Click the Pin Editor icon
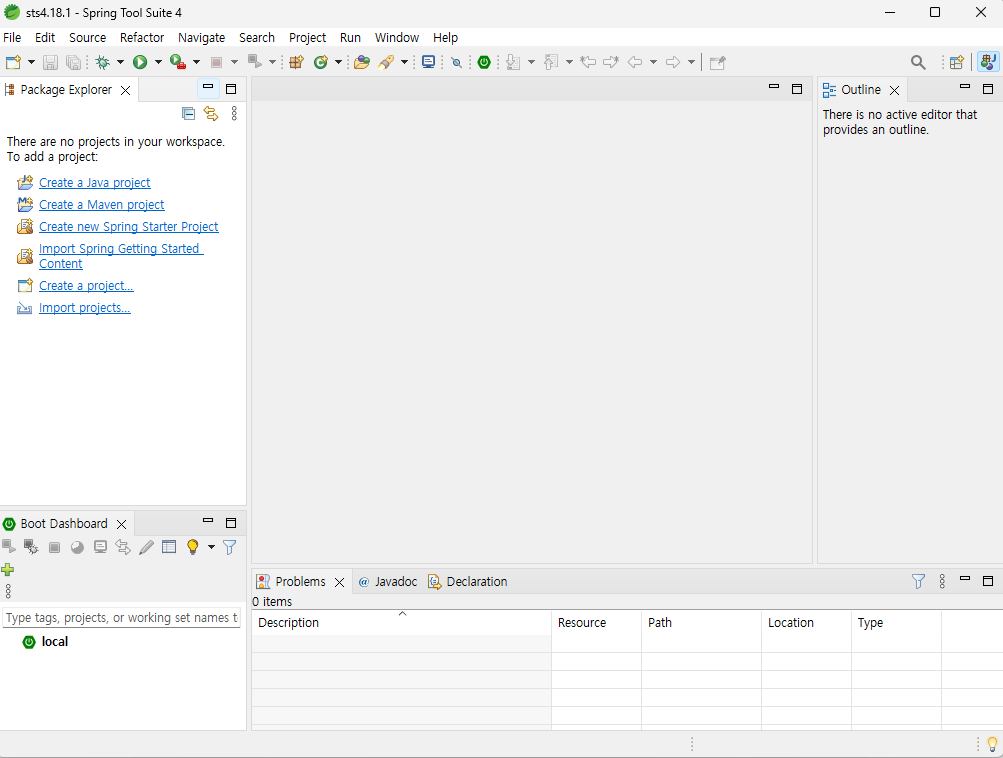Image resolution: width=1003 pixels, height=758 pixels. (x=718, y=62)
